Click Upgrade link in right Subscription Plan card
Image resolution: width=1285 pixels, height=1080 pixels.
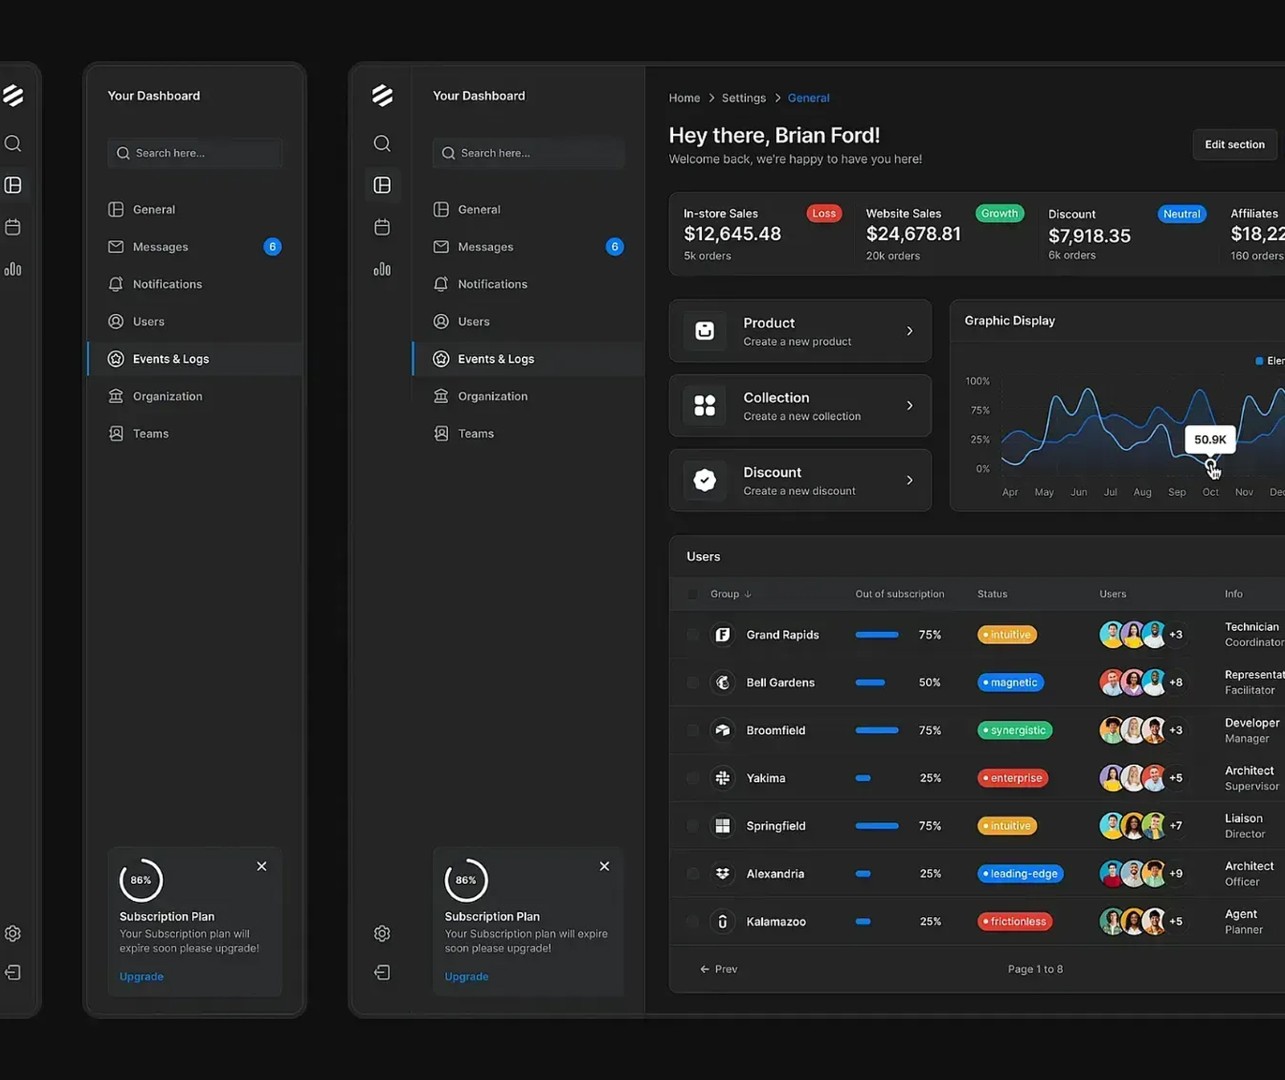467,976
